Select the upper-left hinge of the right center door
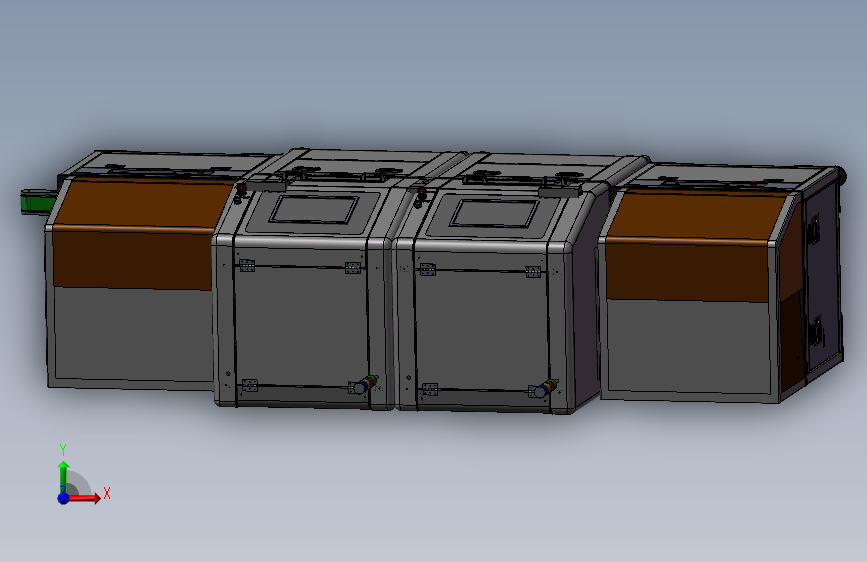867x562 pixels. tap(427, 269)
